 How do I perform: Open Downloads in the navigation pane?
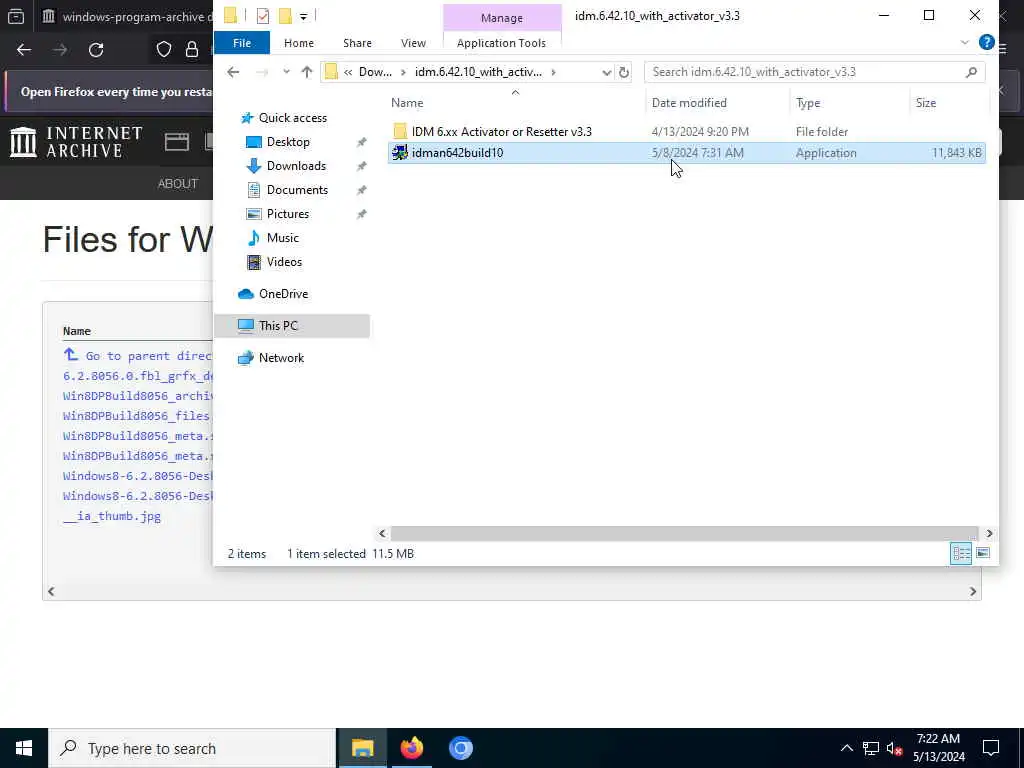296,166
